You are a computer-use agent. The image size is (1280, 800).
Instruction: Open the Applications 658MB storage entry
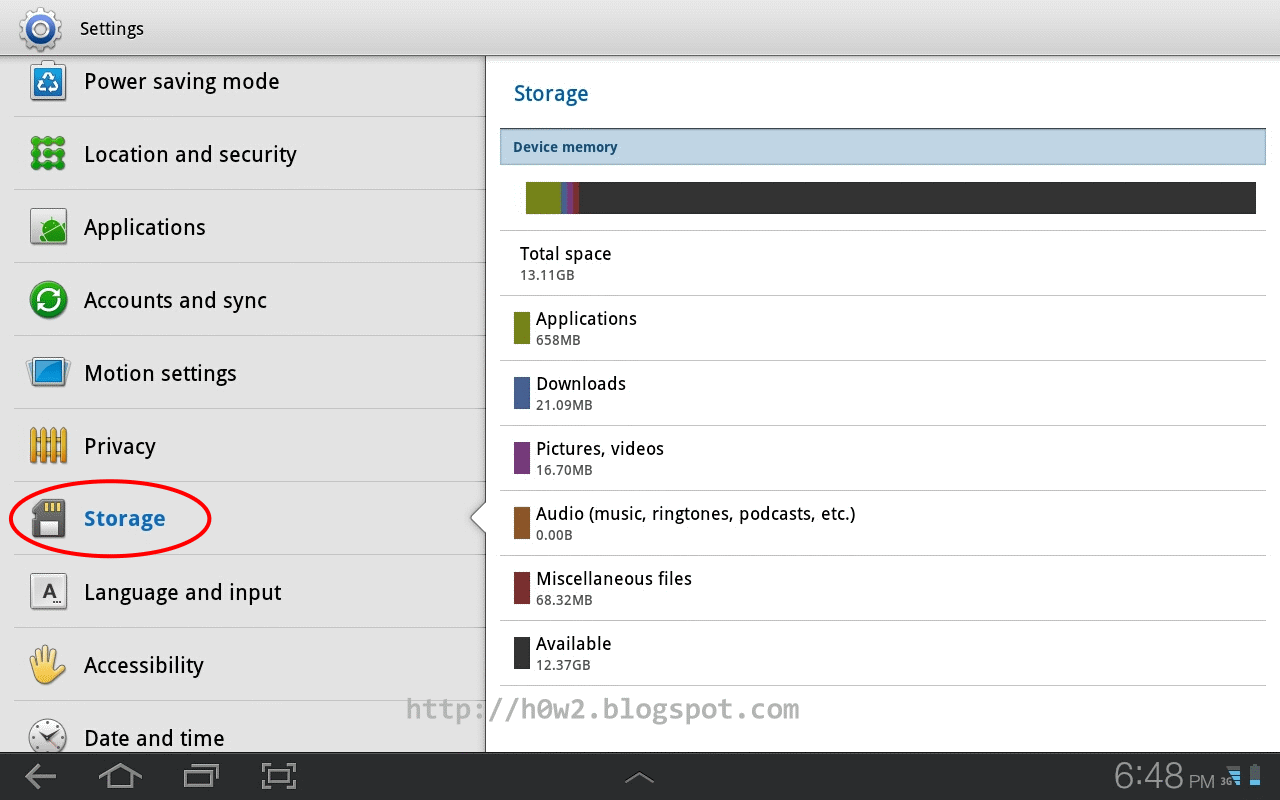click(883, 328)
